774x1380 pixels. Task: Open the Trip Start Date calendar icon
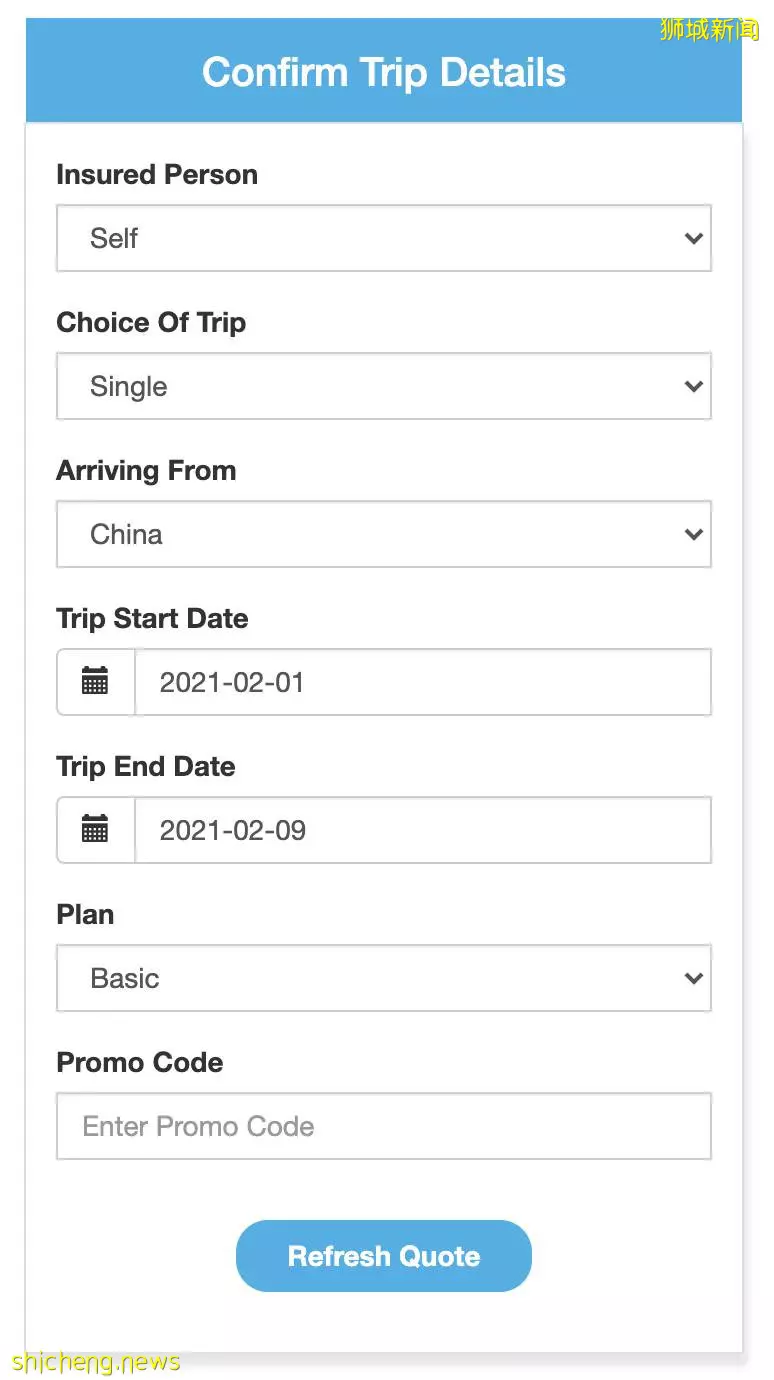click(95, 682)
